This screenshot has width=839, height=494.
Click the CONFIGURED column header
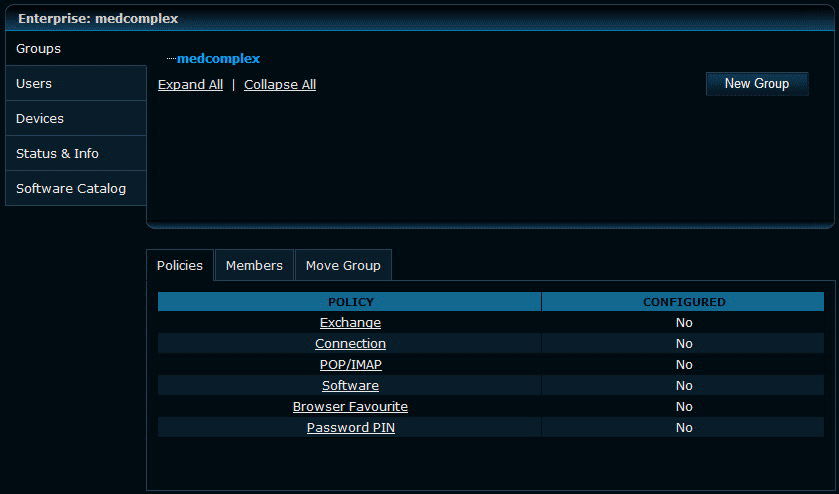pyautogui.click(x=684, y=302)
